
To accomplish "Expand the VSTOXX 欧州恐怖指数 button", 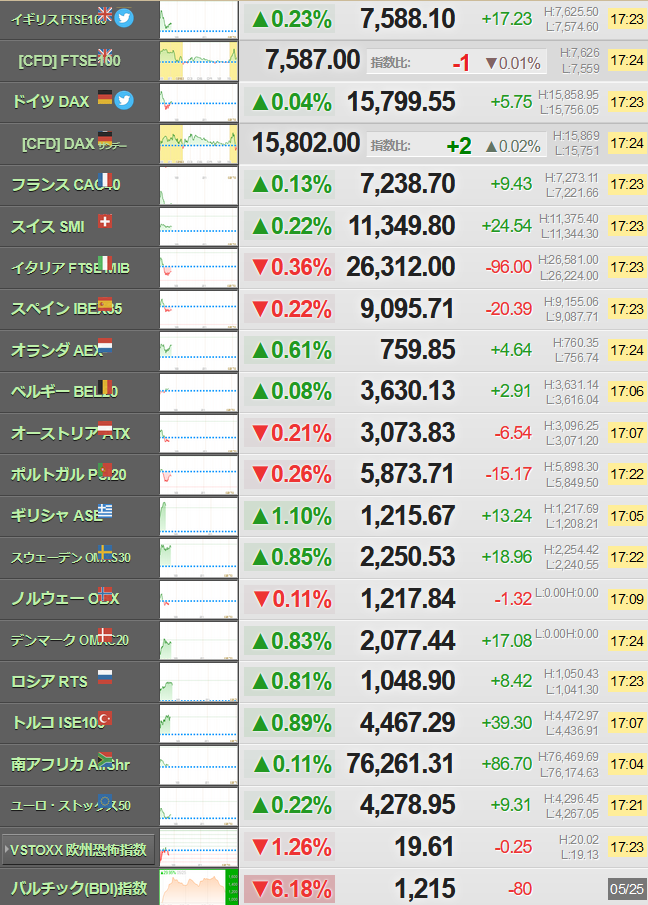I will (78, 850).
